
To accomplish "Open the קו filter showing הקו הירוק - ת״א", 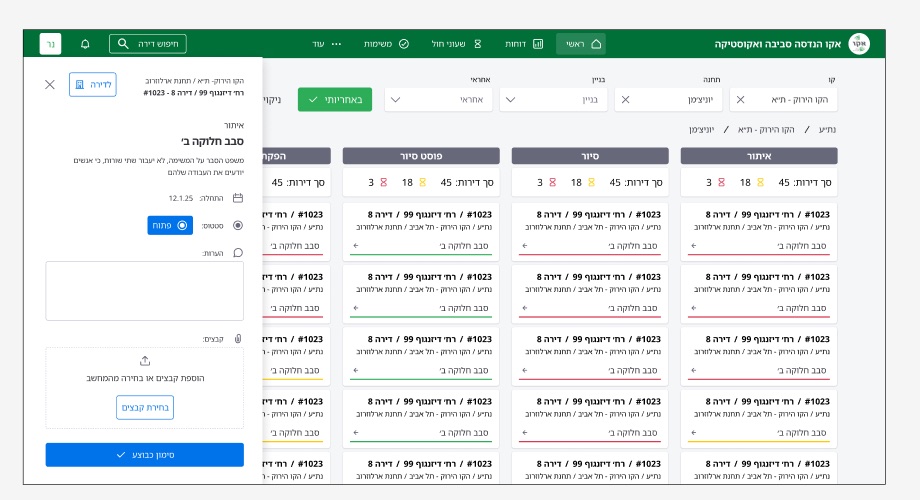I will (783, 100).
